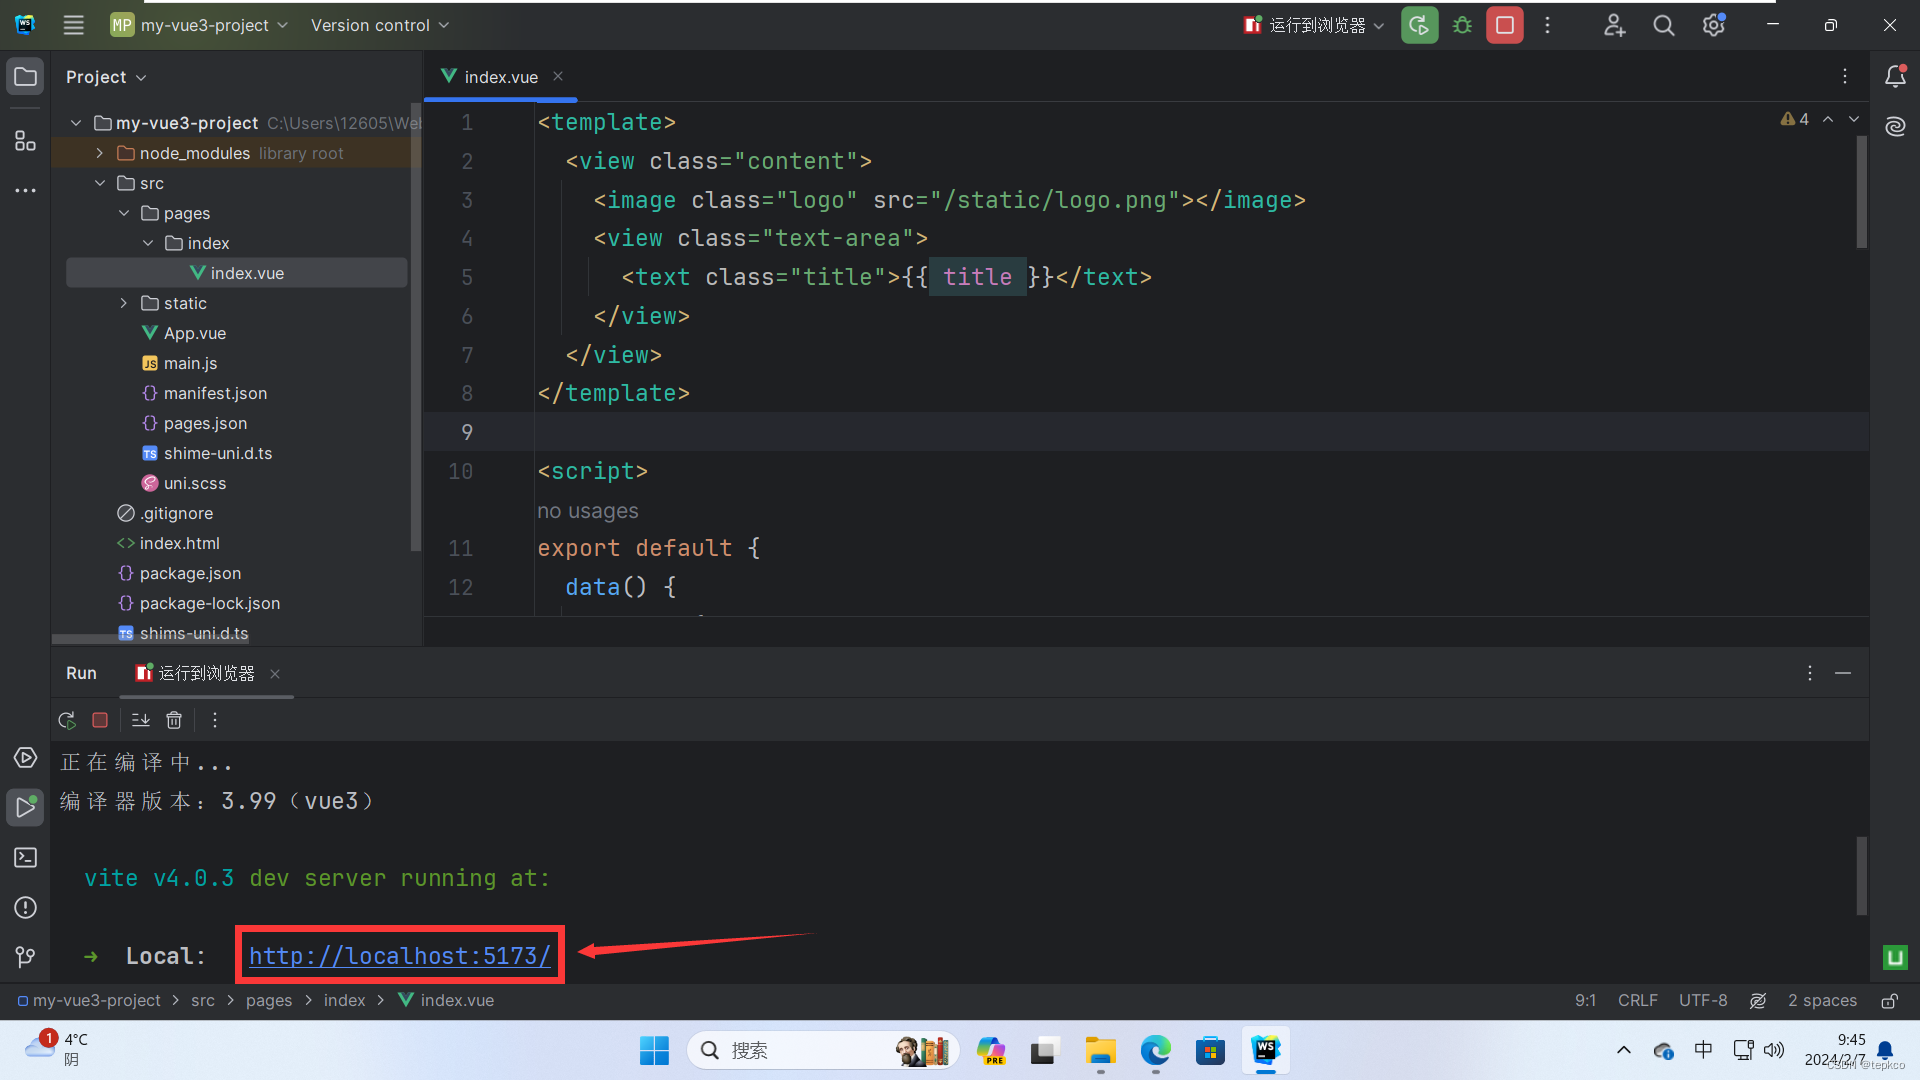Open editor tab options menu
Viewport: 1920px width, 1080px height.
click(x=1845, y=77)
